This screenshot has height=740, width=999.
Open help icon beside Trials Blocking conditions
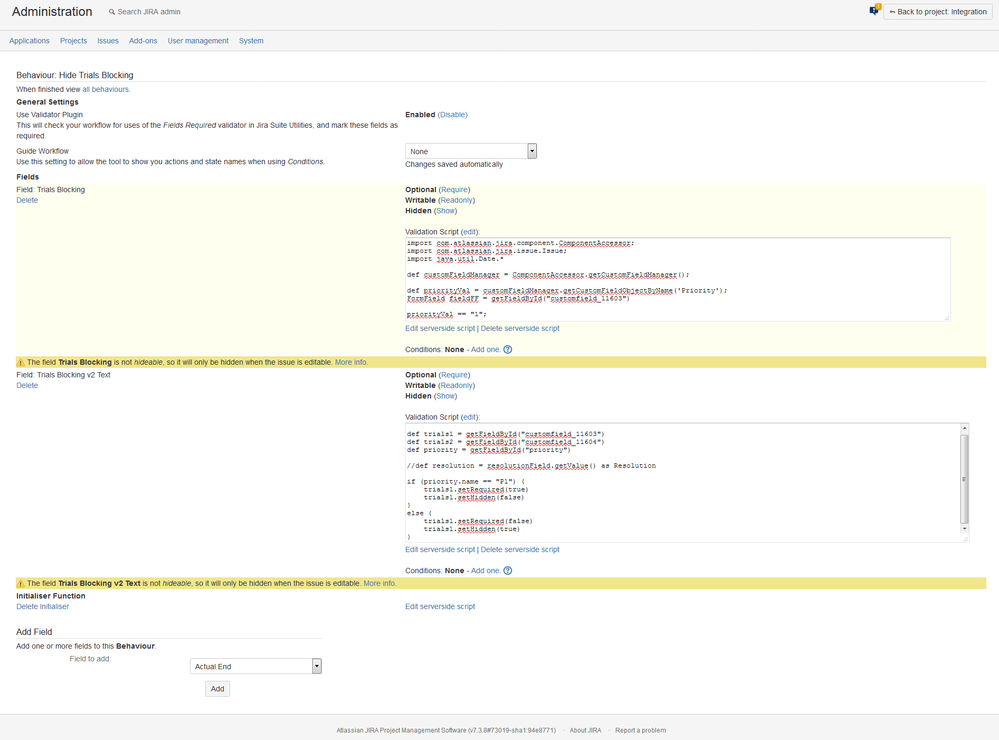[x=508, y=349]
